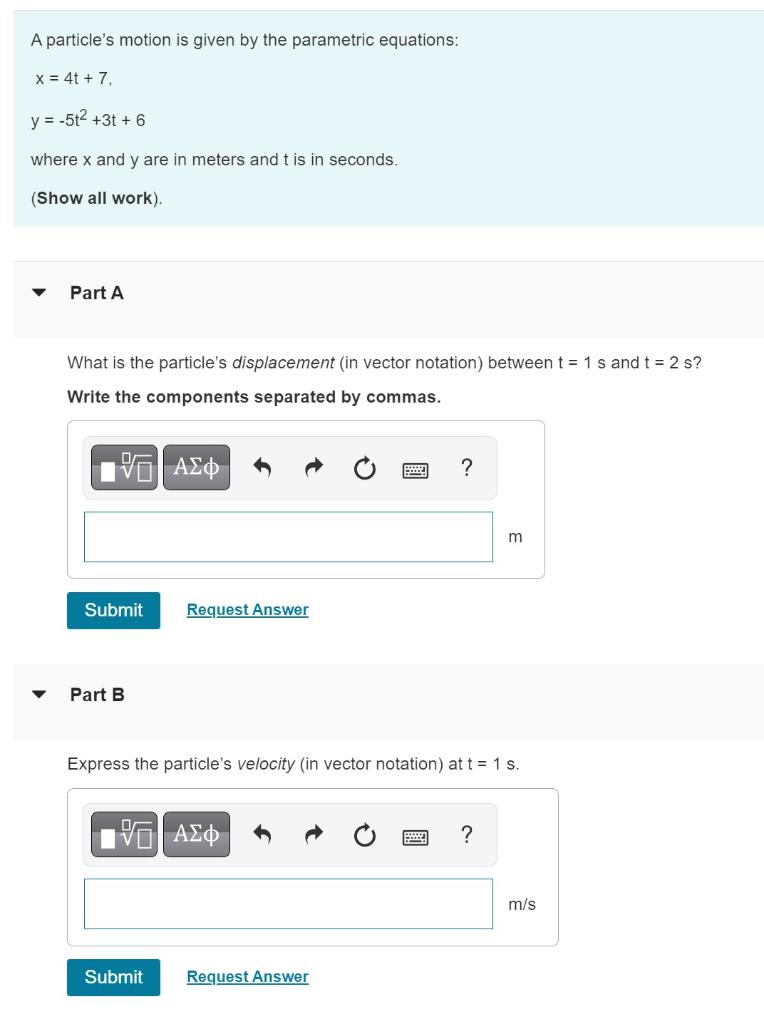Open equation editor help in Part A
Image resolution: width=764 pixels, height=1024 pixels.
pos(465,467)
